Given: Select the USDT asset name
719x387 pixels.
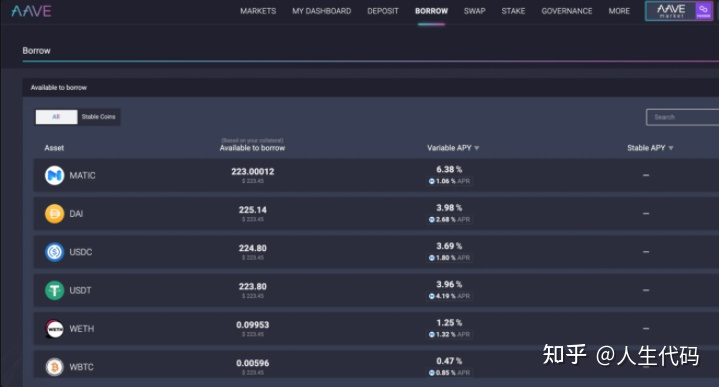Looking at the screenshot, I should [80, 290].
